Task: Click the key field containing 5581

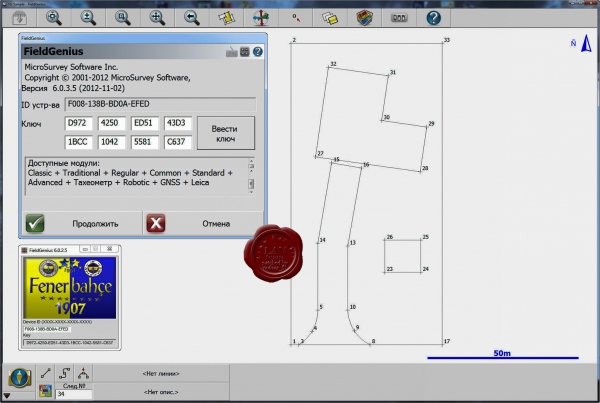Action: [x=145, y=142]
